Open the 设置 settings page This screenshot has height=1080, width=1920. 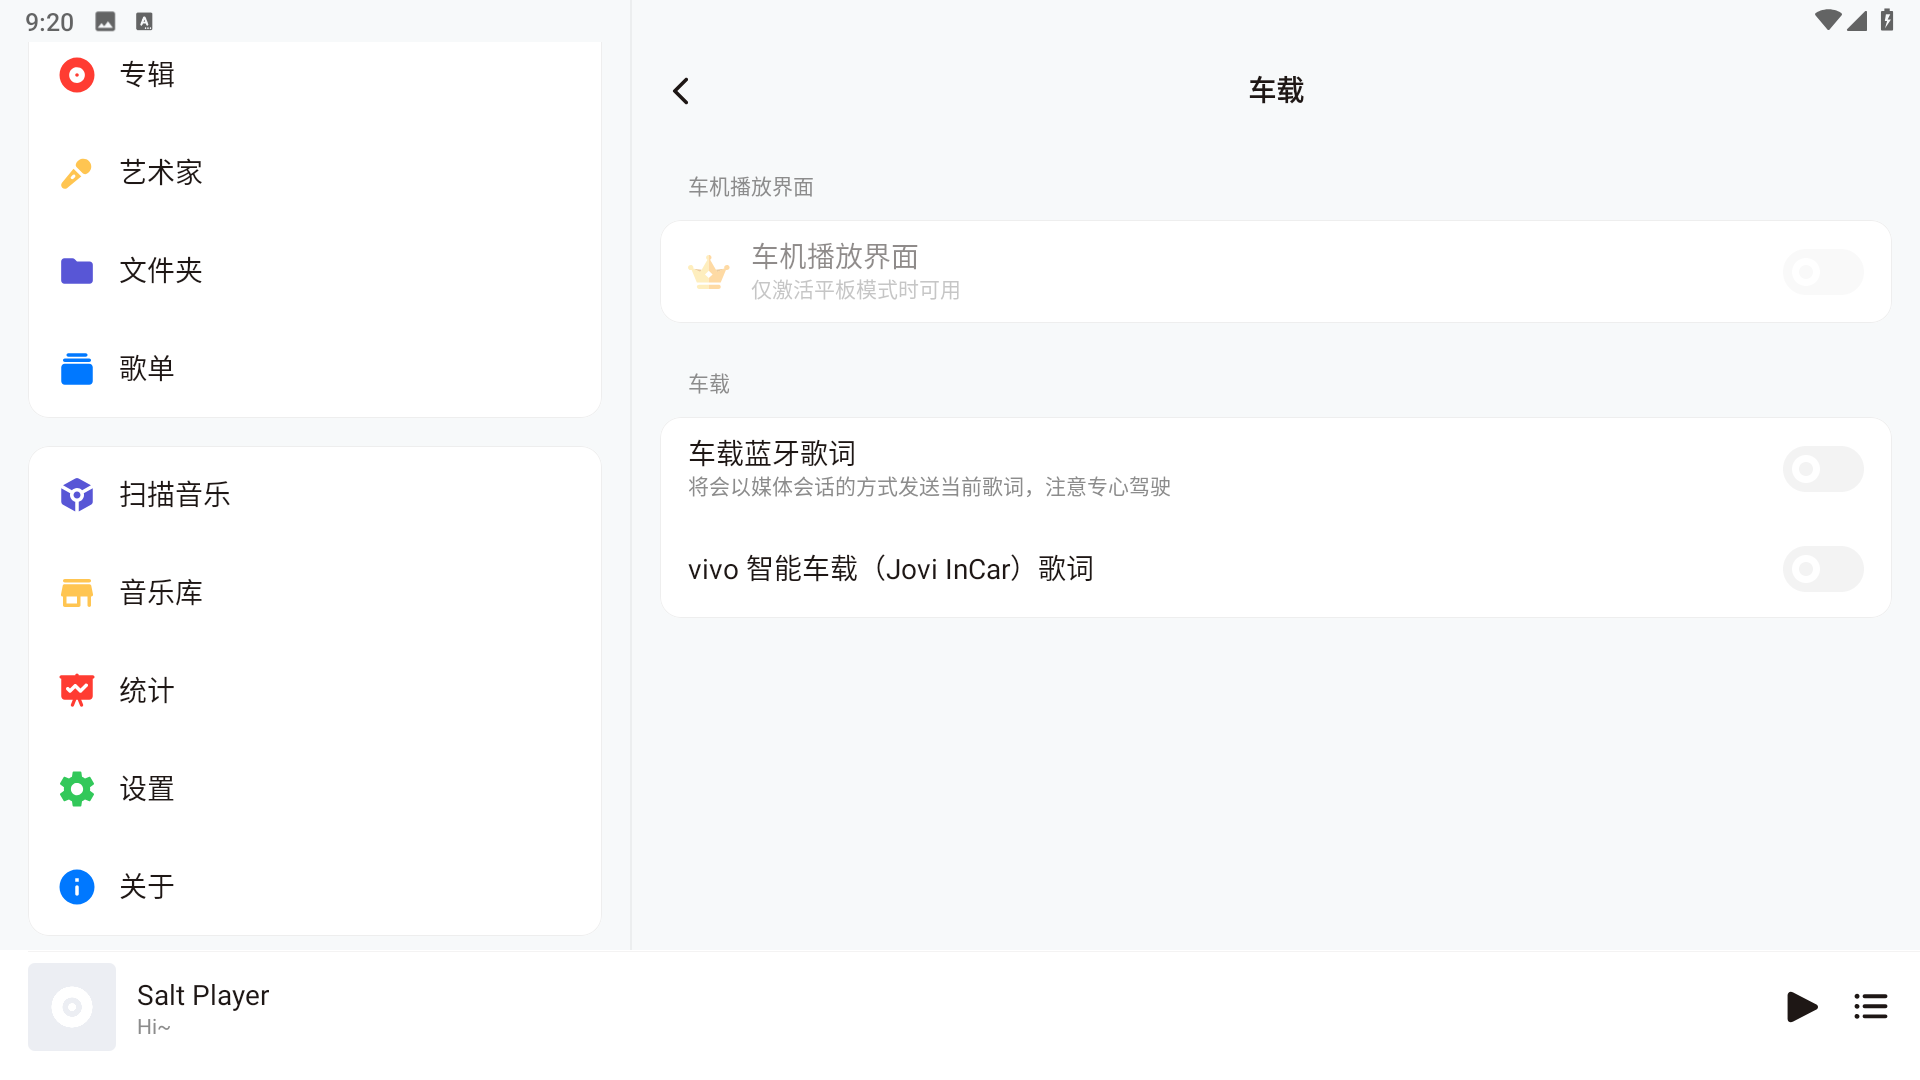point(145,788)
